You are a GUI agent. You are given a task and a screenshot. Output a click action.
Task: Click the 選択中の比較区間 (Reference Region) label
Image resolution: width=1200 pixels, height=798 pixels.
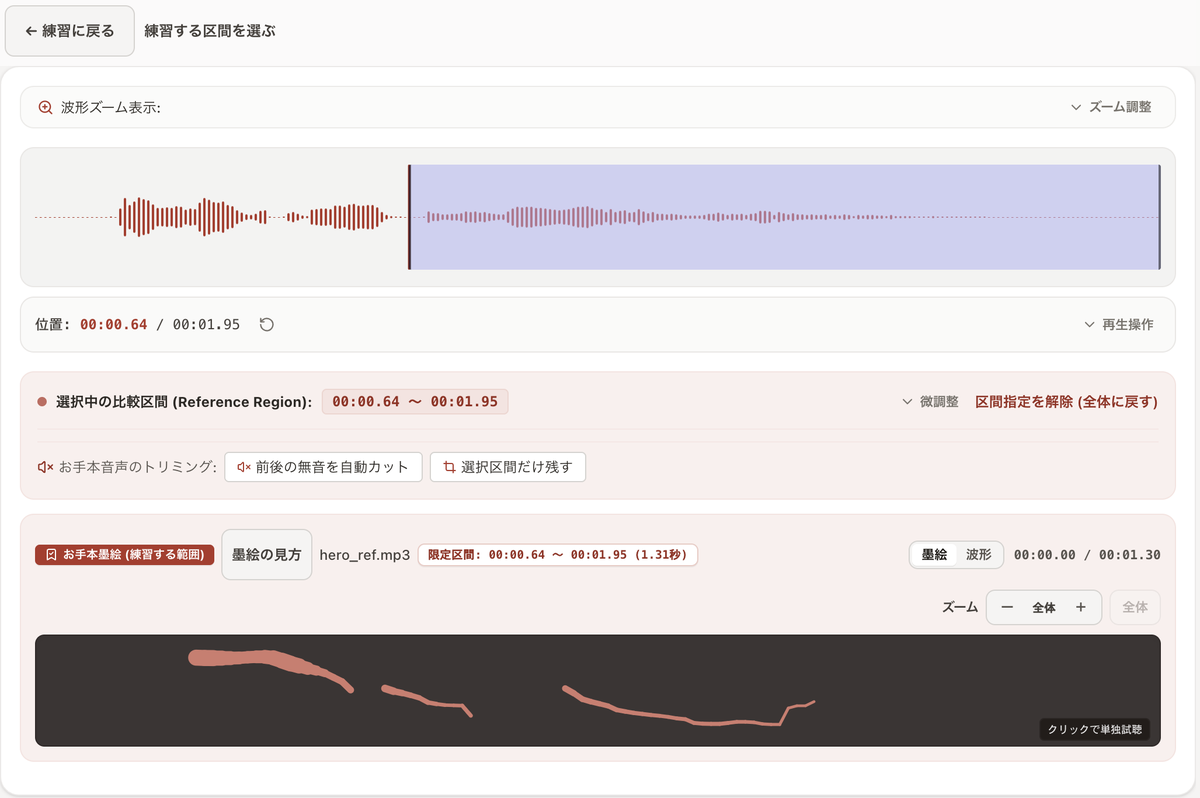pos(184,402)
